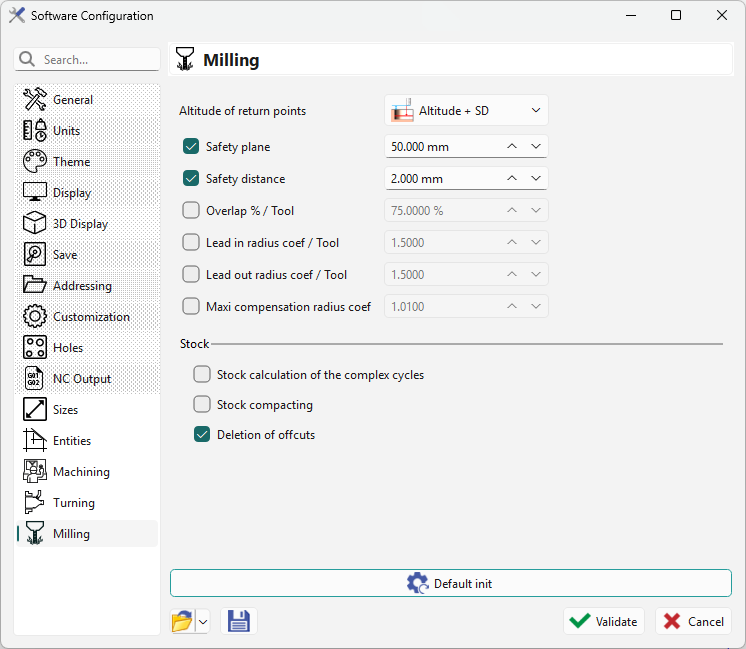Open dropdown arrow beside the folder icon

(x=202, y=621)
